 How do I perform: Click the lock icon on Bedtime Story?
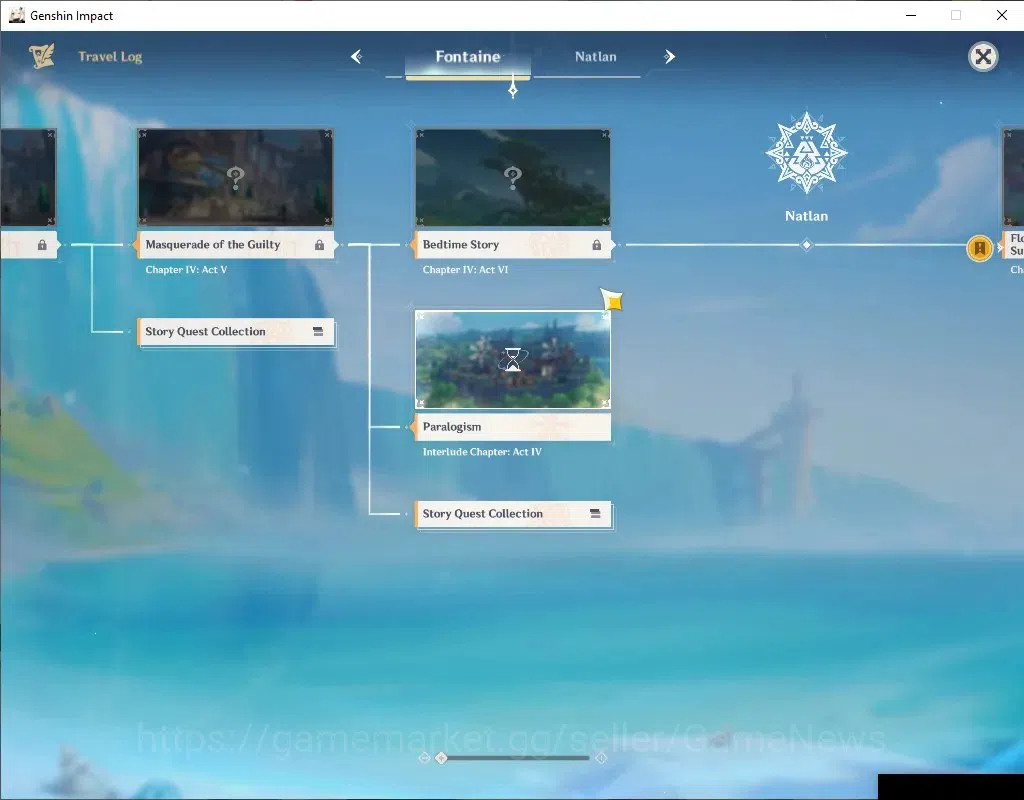pos(596,245)
